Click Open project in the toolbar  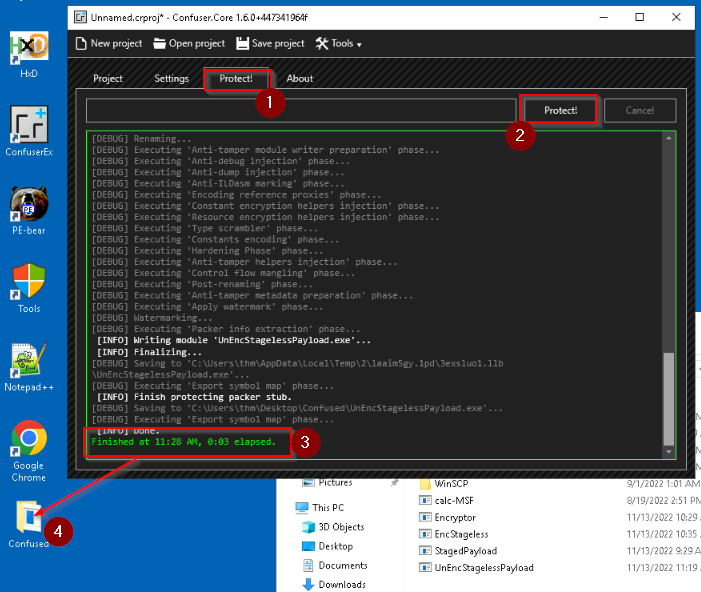pyautogui.click(x=189, y=43)
